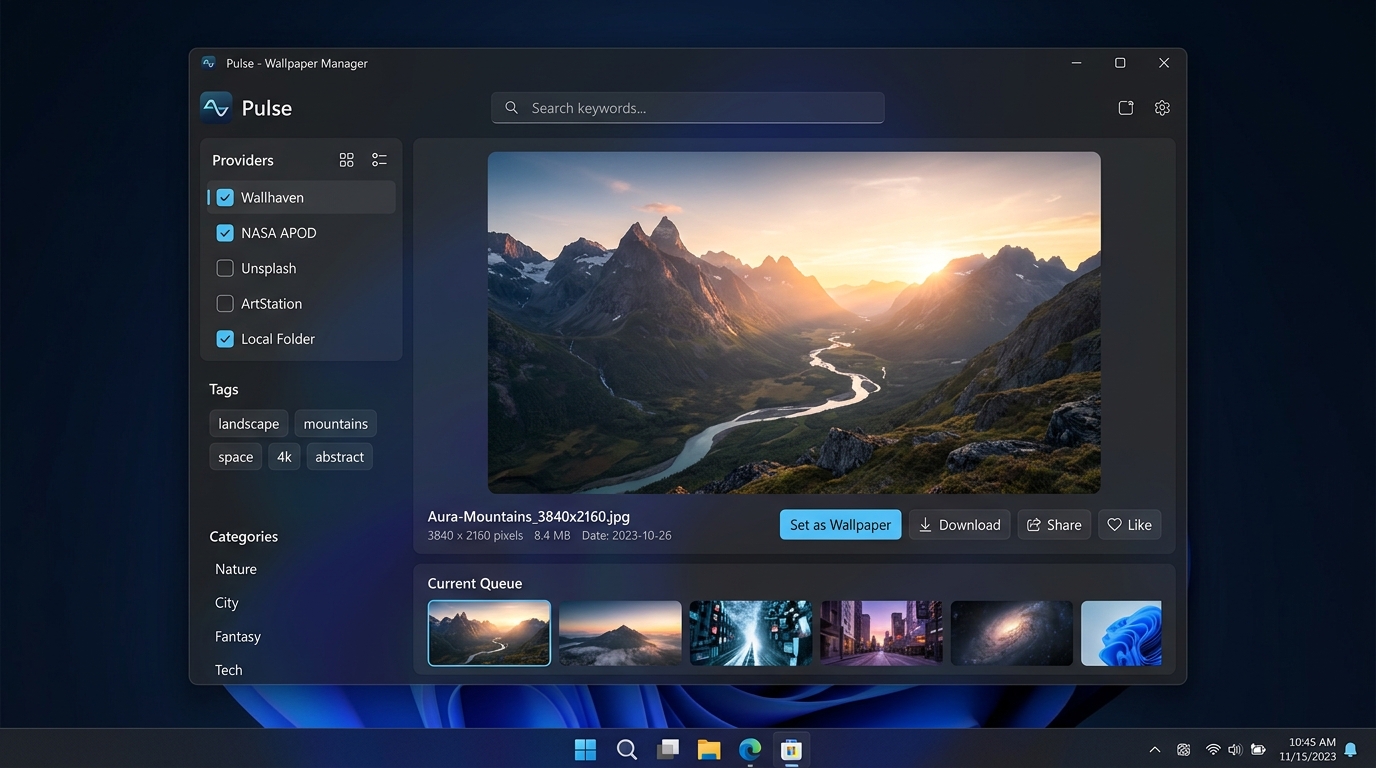Share the Aura-Mountains wallpaper

(1054, 525)
